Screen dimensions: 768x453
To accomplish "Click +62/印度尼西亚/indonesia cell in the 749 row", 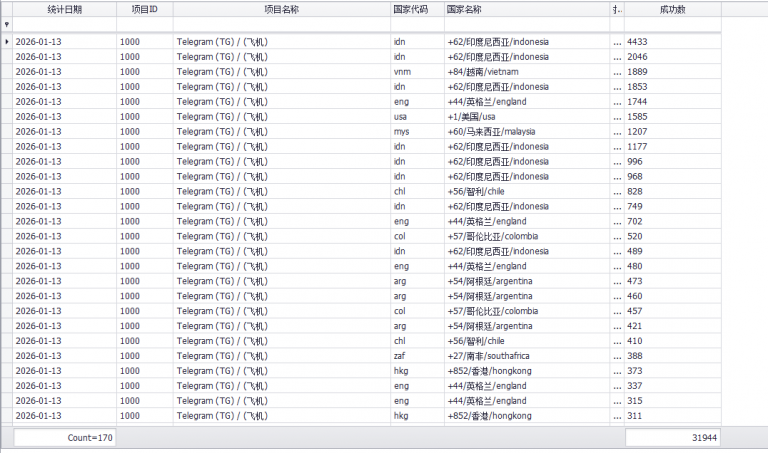I will tap(527, 206).
